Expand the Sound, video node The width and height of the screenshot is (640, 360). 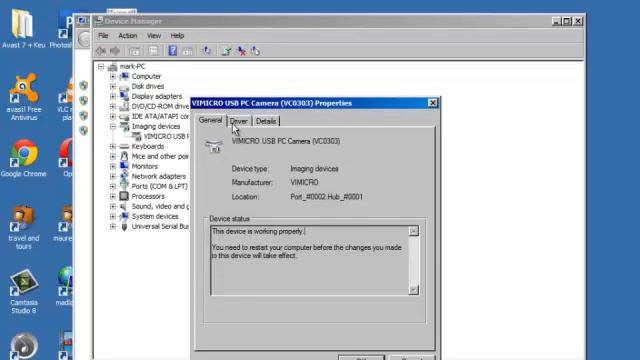113,207
